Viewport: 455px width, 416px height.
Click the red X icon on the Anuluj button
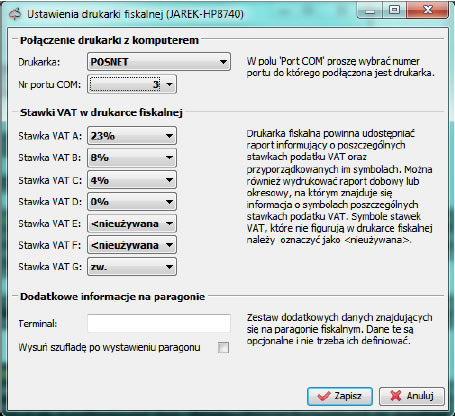(x=395, y=396)
